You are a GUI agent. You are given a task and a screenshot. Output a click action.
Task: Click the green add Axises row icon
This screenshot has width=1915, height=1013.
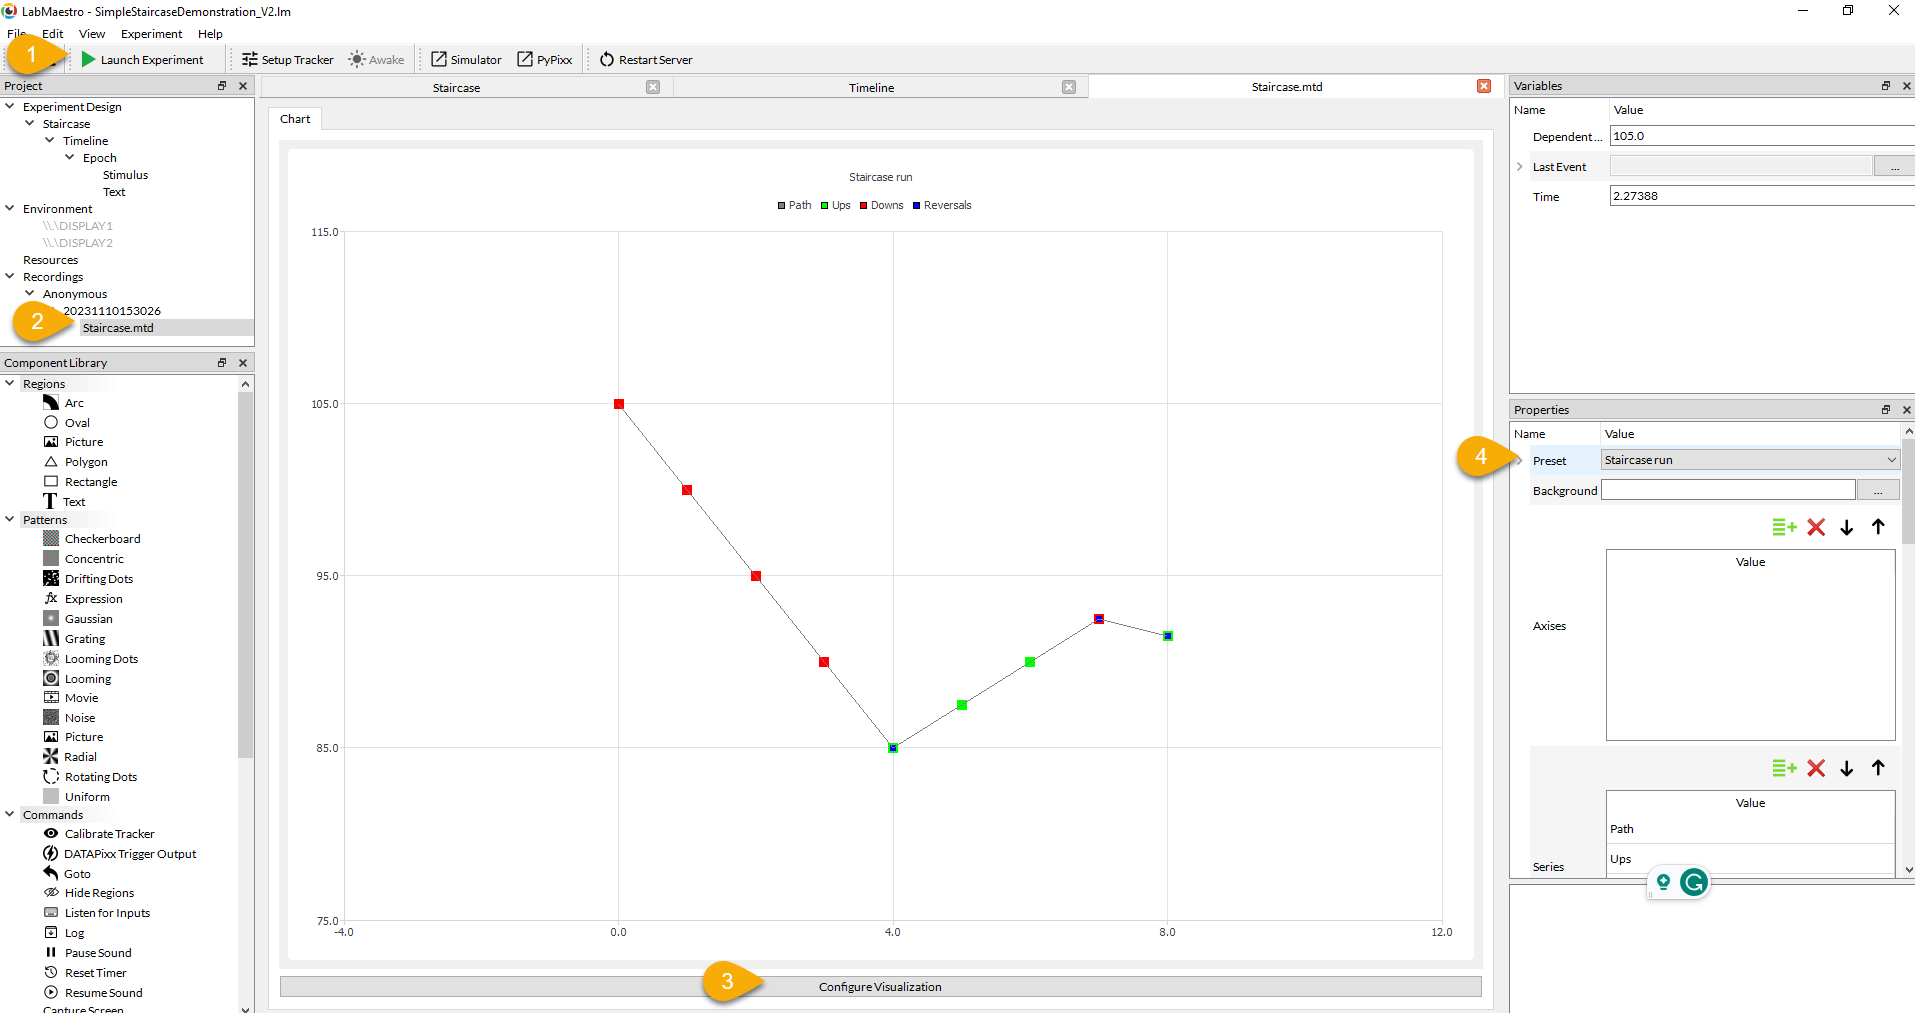point(1784,527)
